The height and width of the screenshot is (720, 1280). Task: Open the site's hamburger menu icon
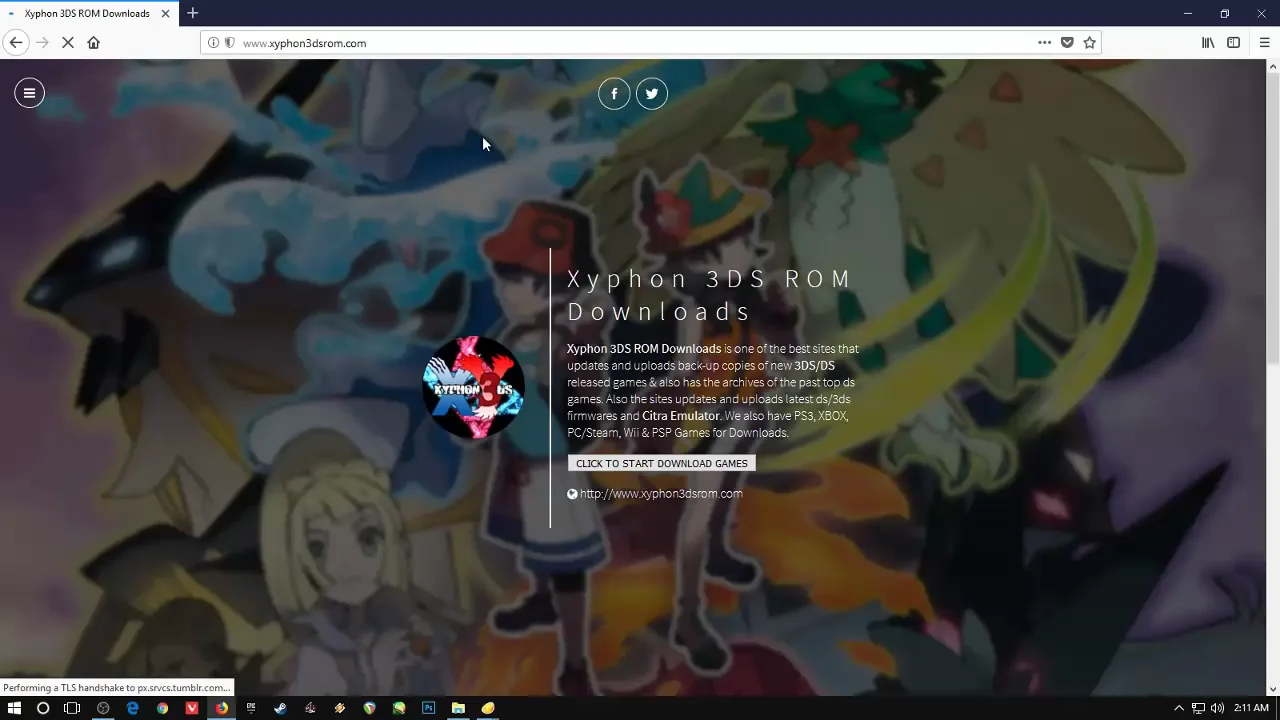point(29,93)
